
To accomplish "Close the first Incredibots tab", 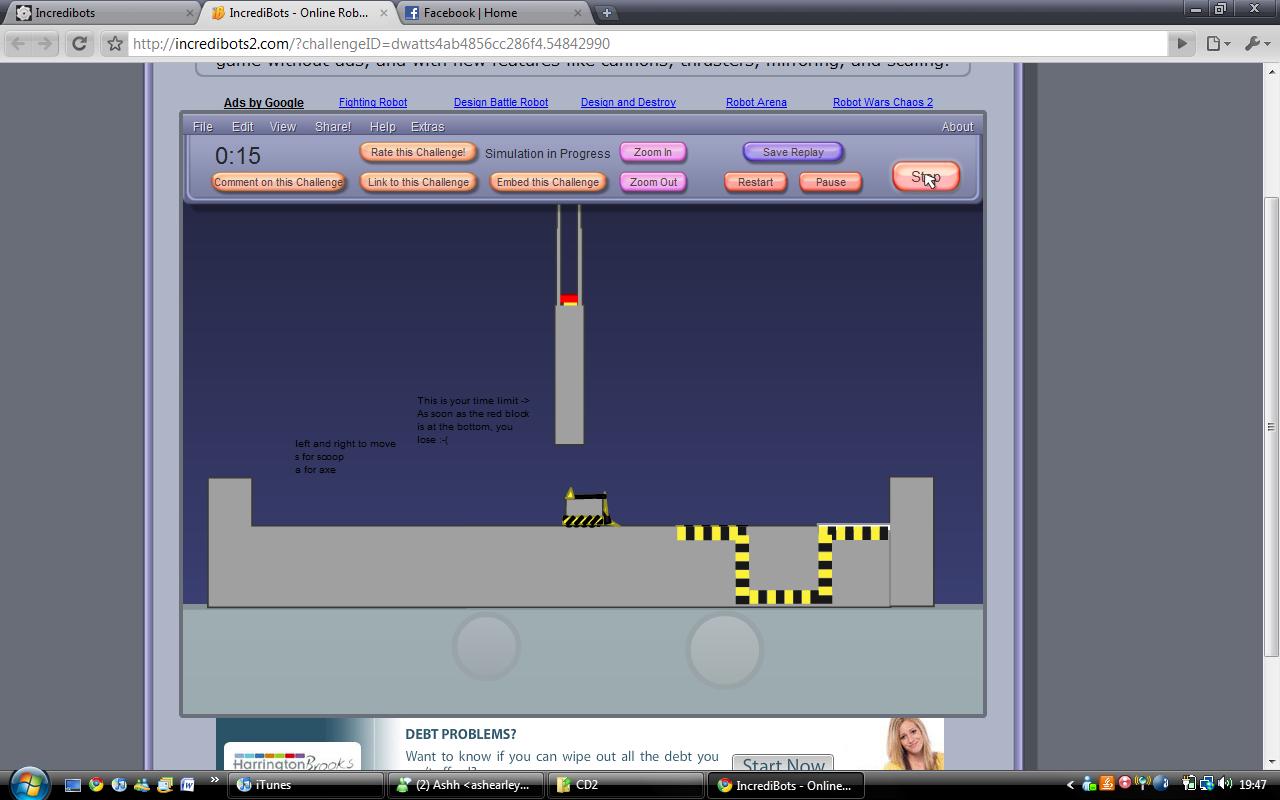I will point(190,13).
